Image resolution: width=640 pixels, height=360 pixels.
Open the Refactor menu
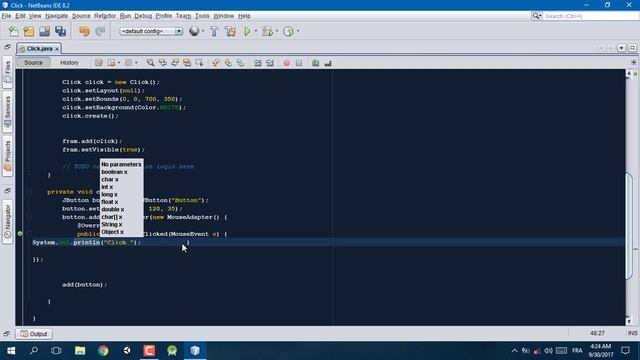coord(105,16)
